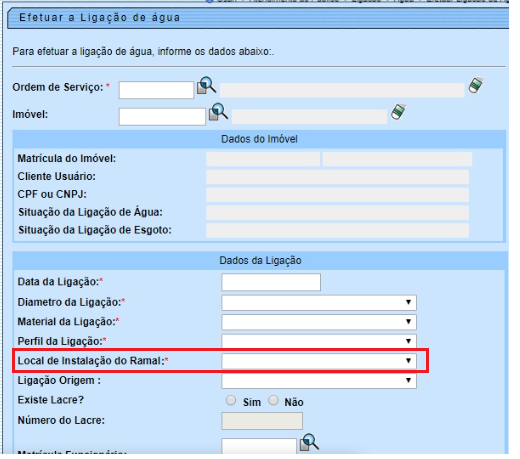Open Diametro da Ligação dropdown

point(319,303)
